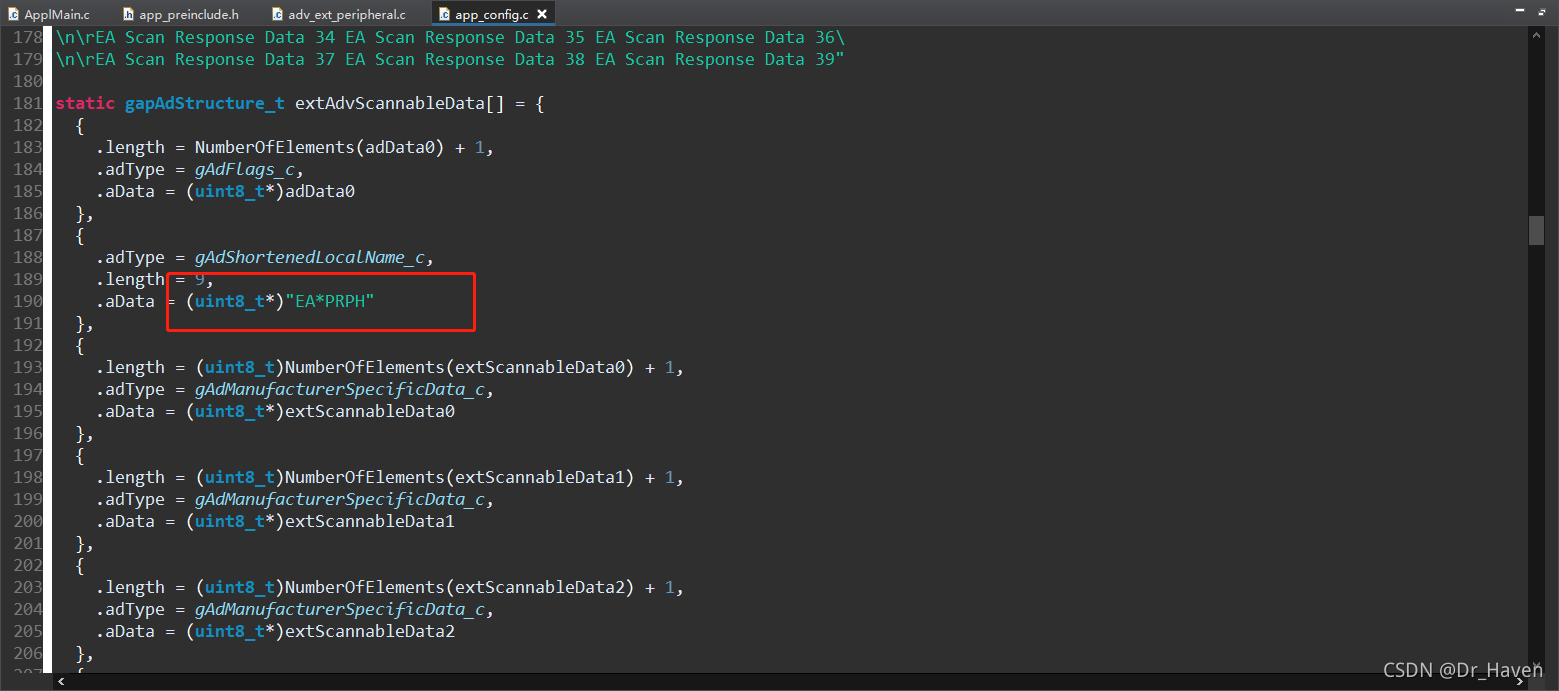Viewport: 1559px width, 691px height.
Task: Switch to the ApplMain.c tab
Action: click(x=50, y=14)
